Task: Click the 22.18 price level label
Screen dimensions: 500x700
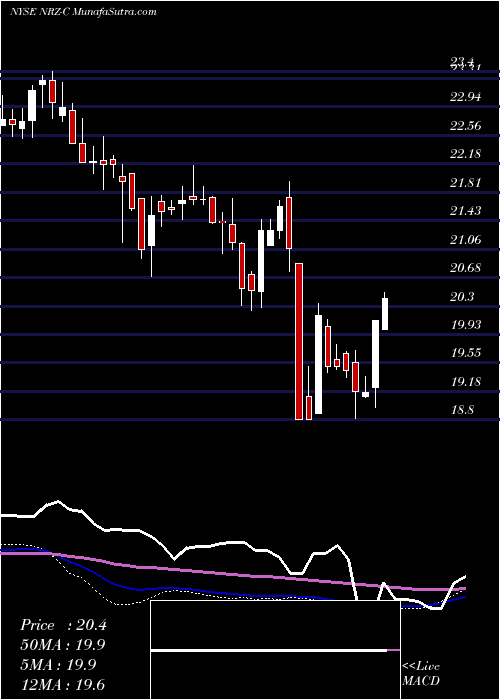Action: click(466, 154)
